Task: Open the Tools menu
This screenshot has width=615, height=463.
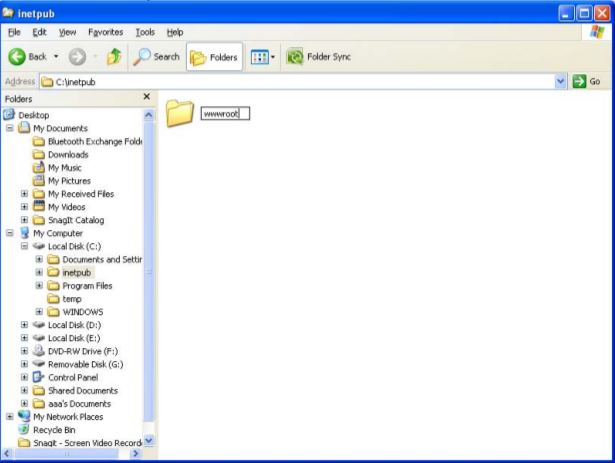Action: (145, 33)
